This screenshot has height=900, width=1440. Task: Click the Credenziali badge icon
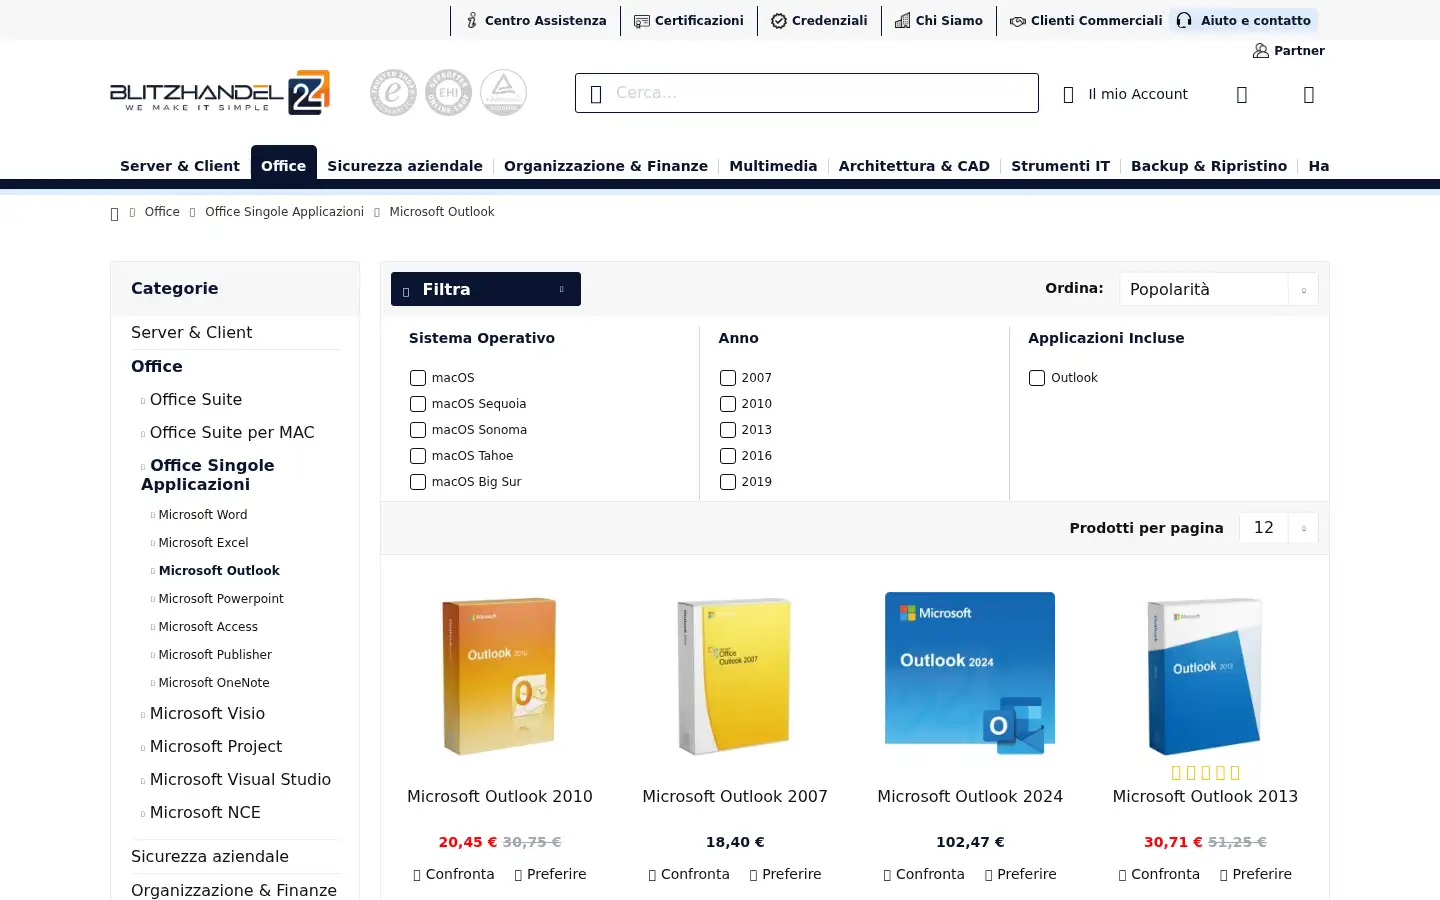[x=779, y=21]
